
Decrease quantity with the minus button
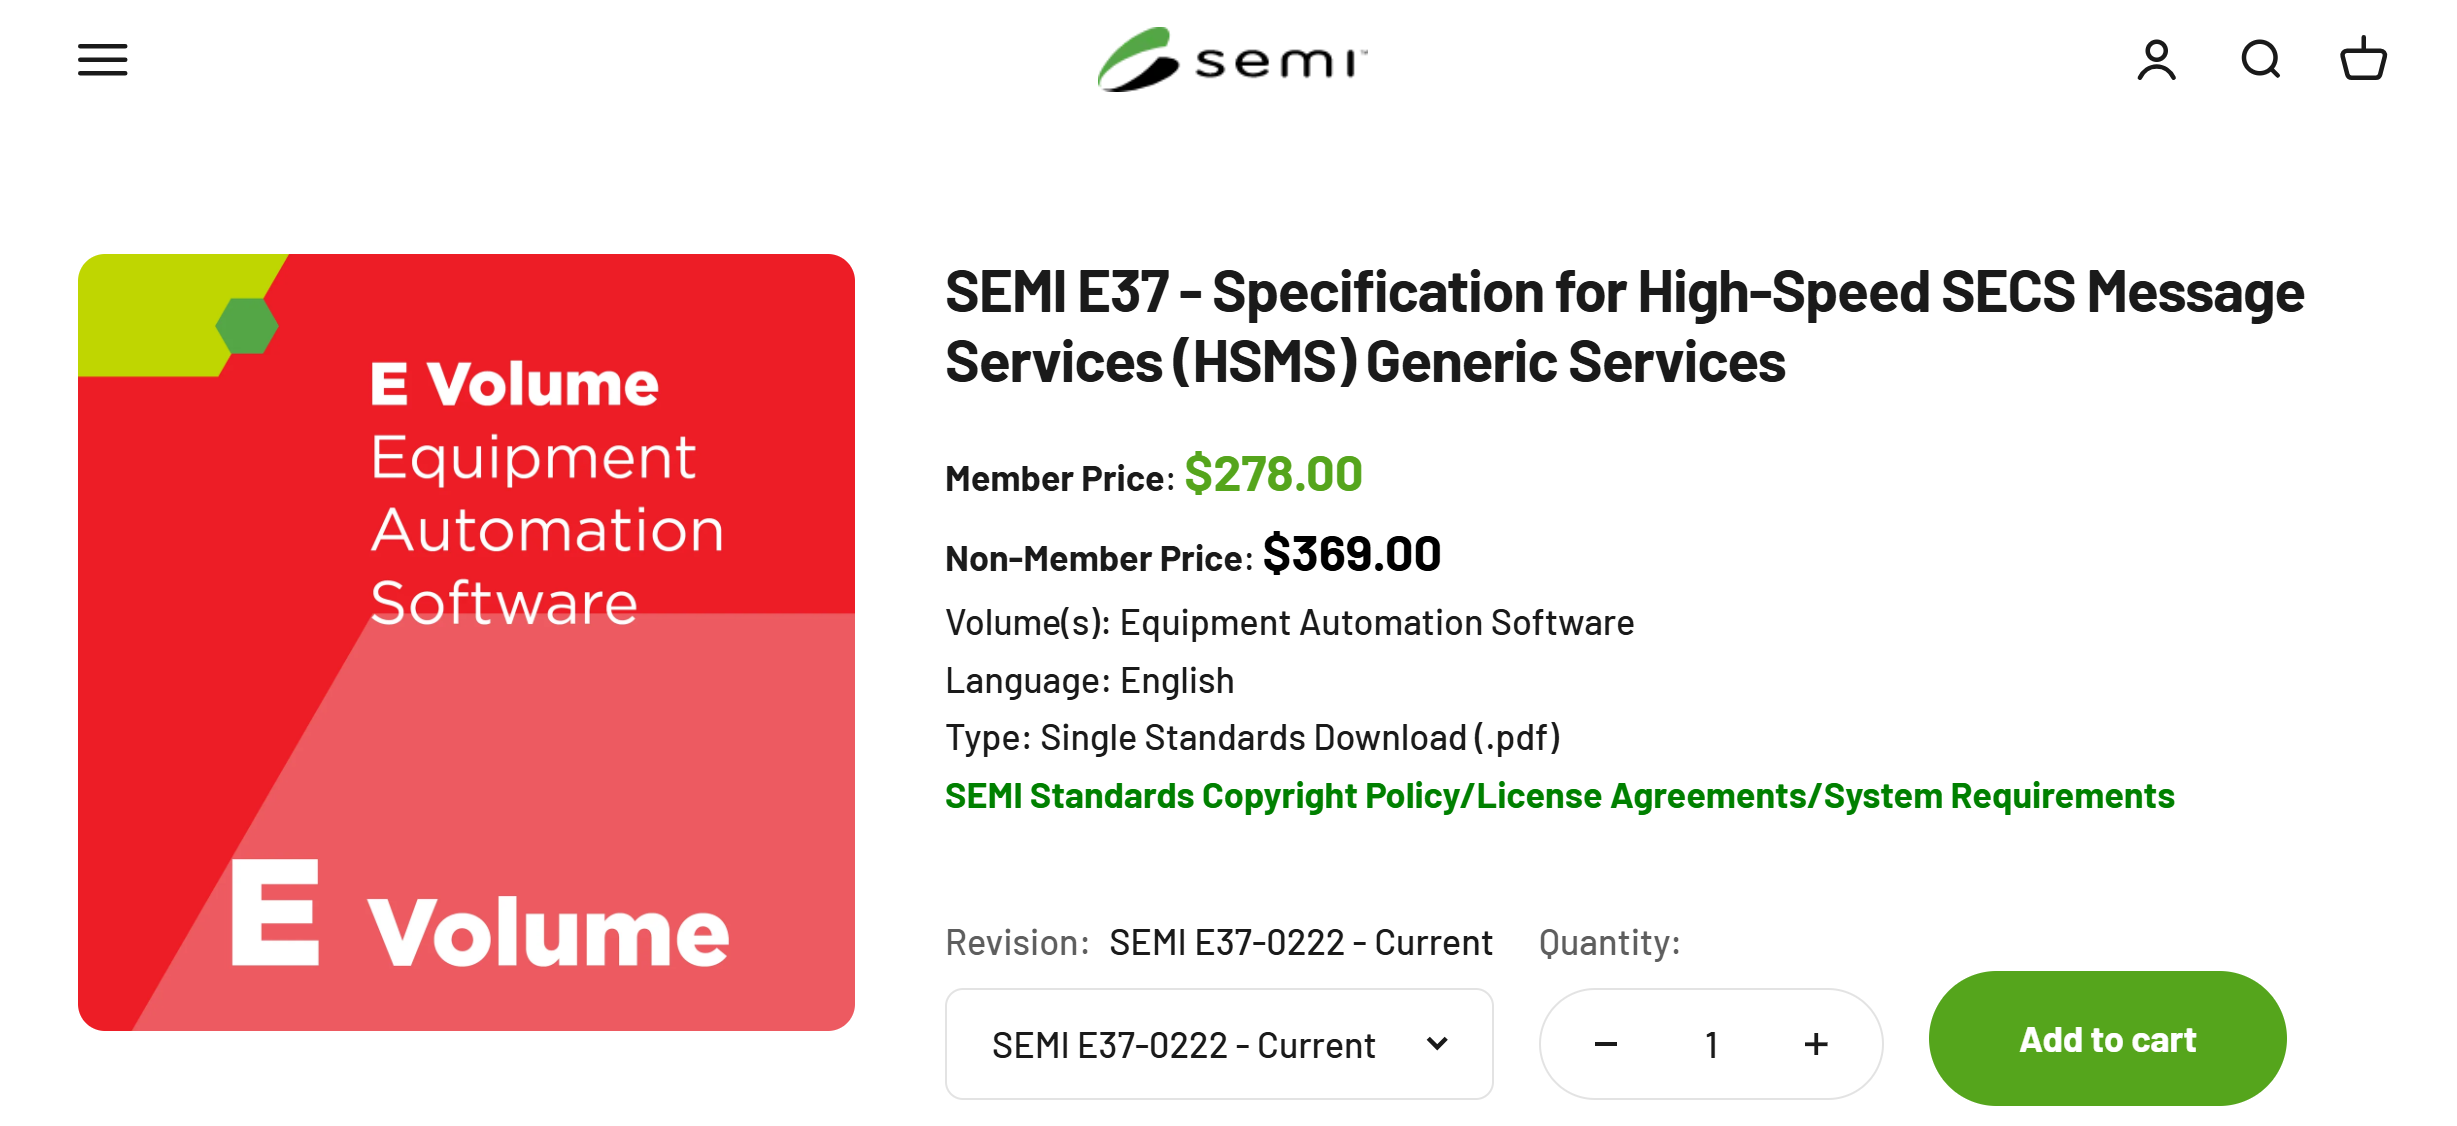pos(1605,1045)
